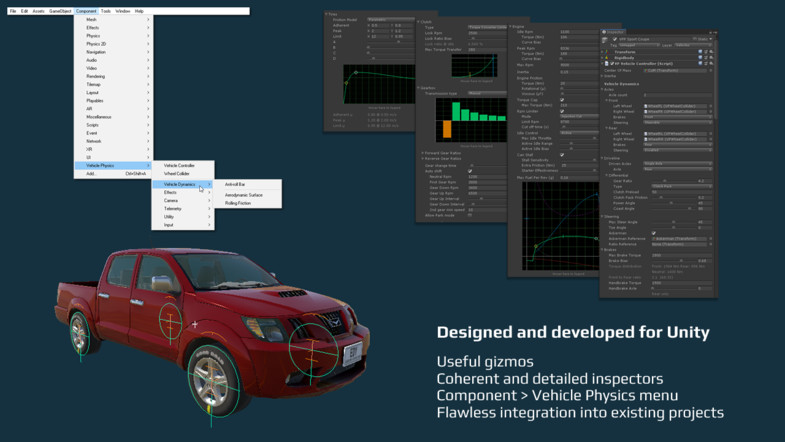Open the Rigidbody settings gear icon
This screenshot has width=785, height=442.
point(711,58)
